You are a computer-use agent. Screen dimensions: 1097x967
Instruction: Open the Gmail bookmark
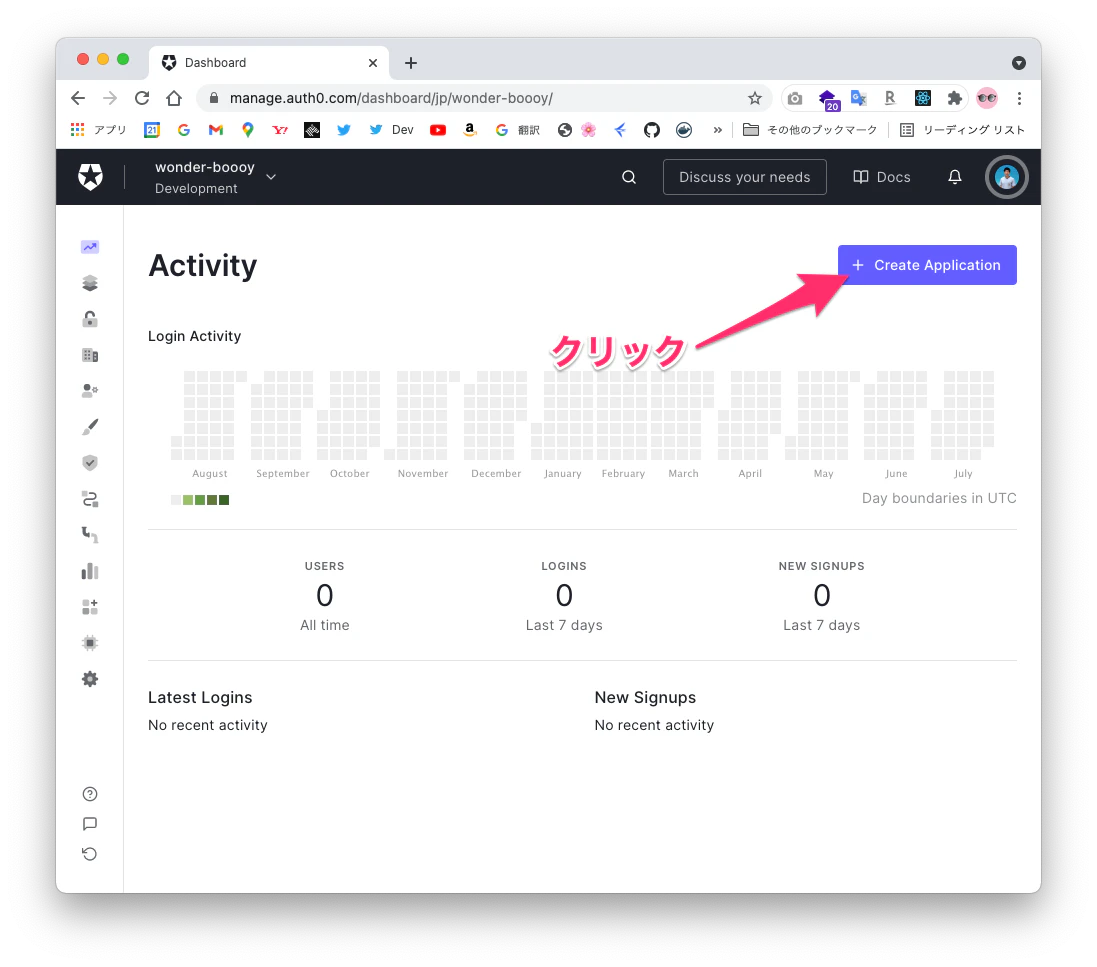[x=215, y=130]
